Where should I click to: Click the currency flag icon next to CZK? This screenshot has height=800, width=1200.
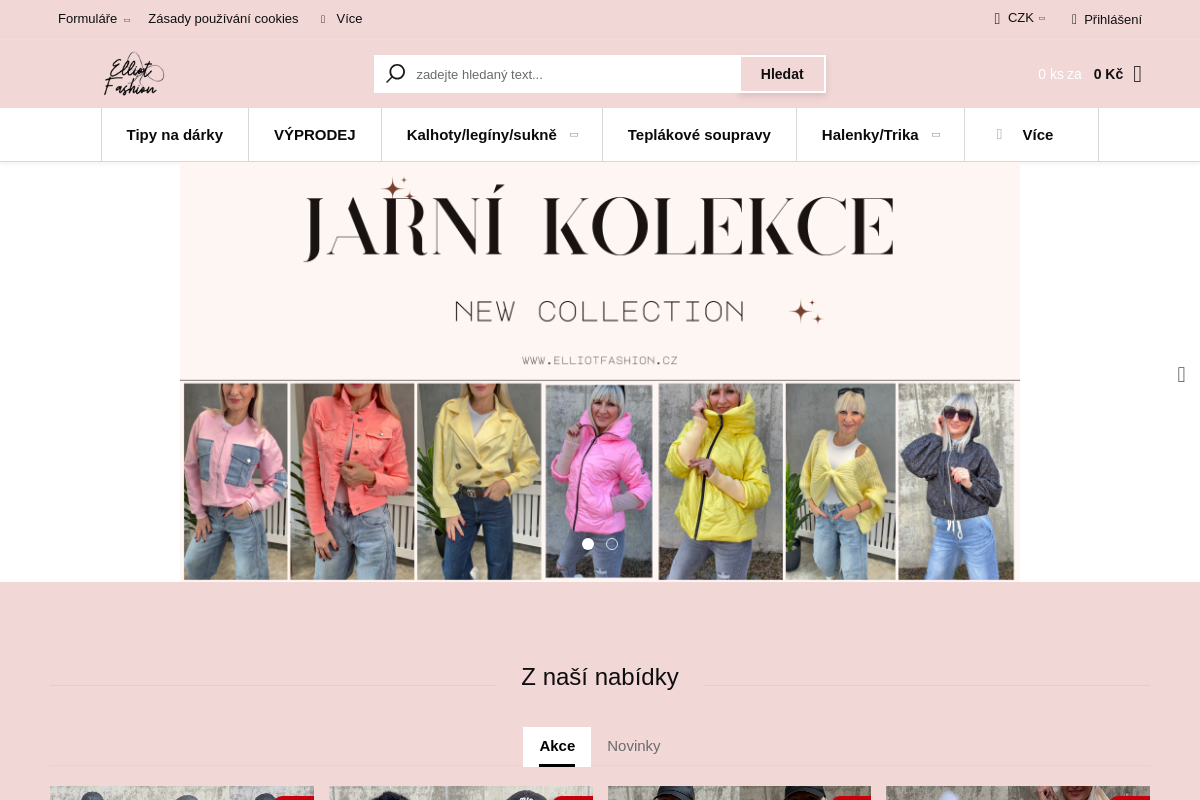click(997, 18)
